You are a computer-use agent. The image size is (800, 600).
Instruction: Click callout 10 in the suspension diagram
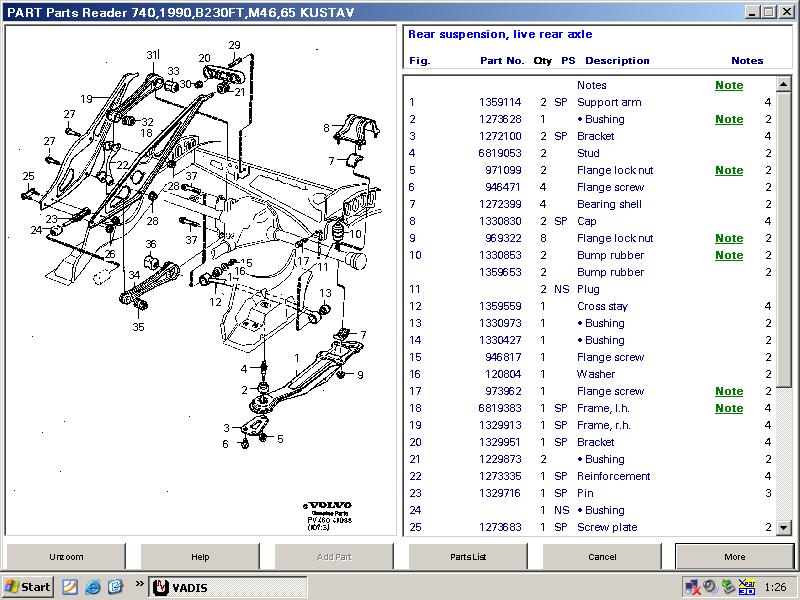point(355,234)
